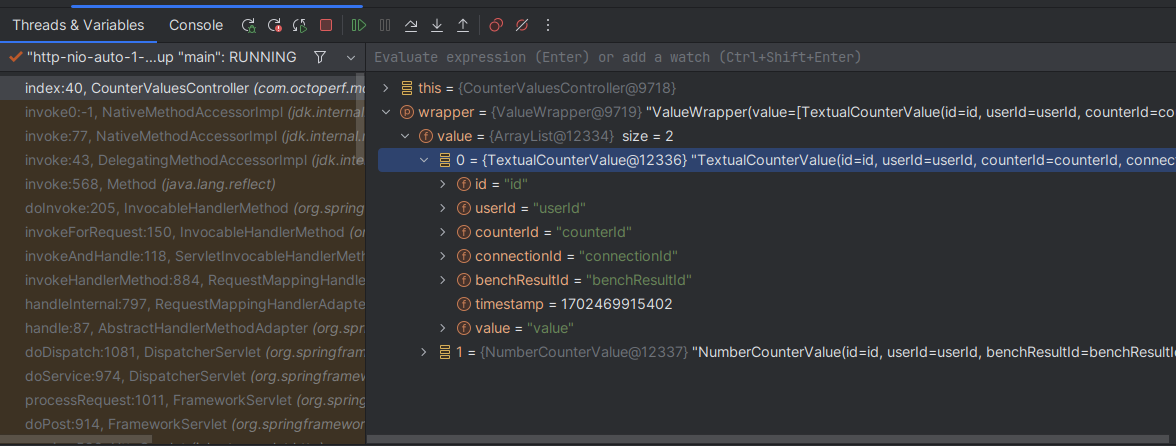Click the running thread checkmark icon
The width and height of the screenshot is (1176, 446).
[15, 57]
